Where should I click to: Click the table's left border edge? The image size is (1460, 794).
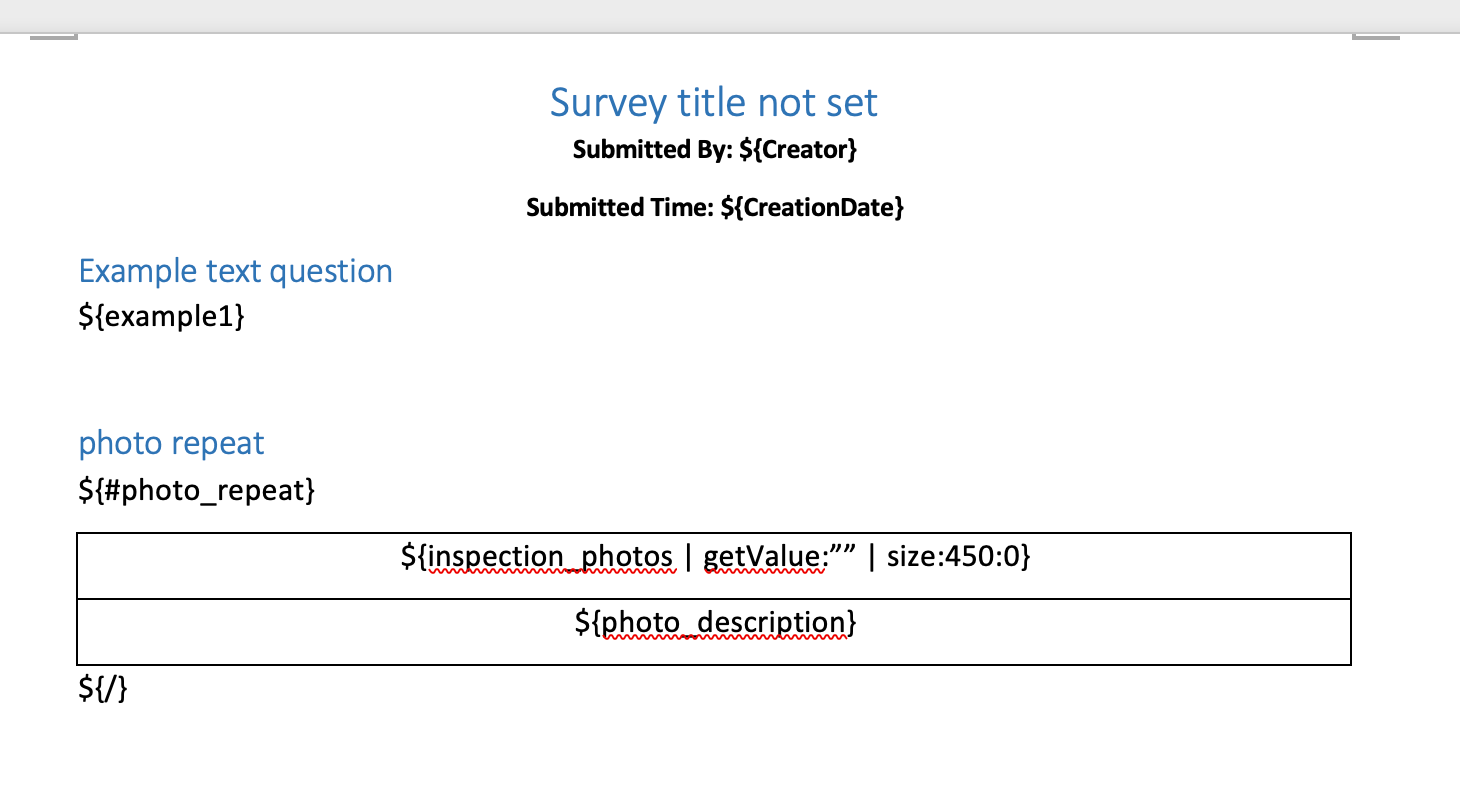(x=77, y=598)
